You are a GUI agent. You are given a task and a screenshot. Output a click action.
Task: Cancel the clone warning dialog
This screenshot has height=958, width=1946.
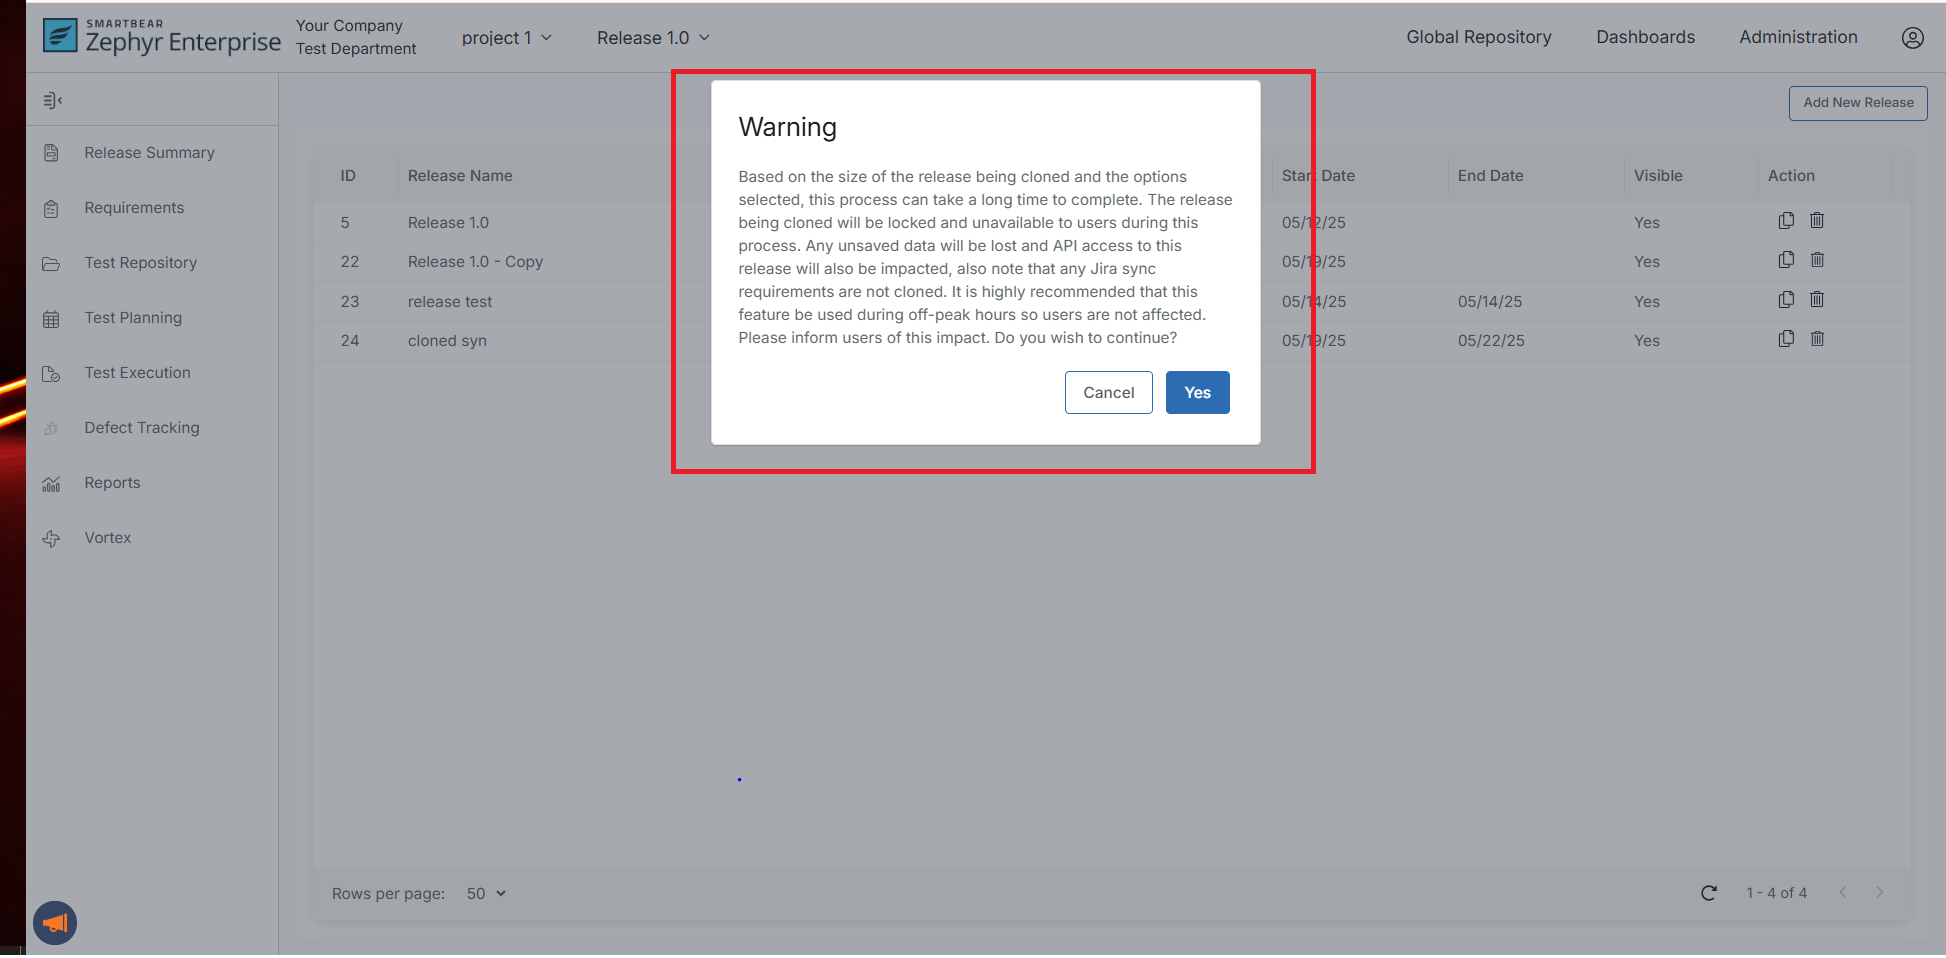point(1108,393)
